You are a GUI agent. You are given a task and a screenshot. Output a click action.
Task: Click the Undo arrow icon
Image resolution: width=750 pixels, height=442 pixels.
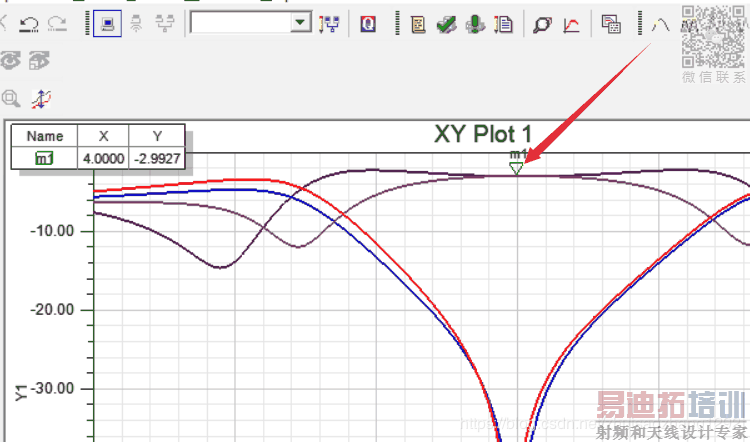29,23
